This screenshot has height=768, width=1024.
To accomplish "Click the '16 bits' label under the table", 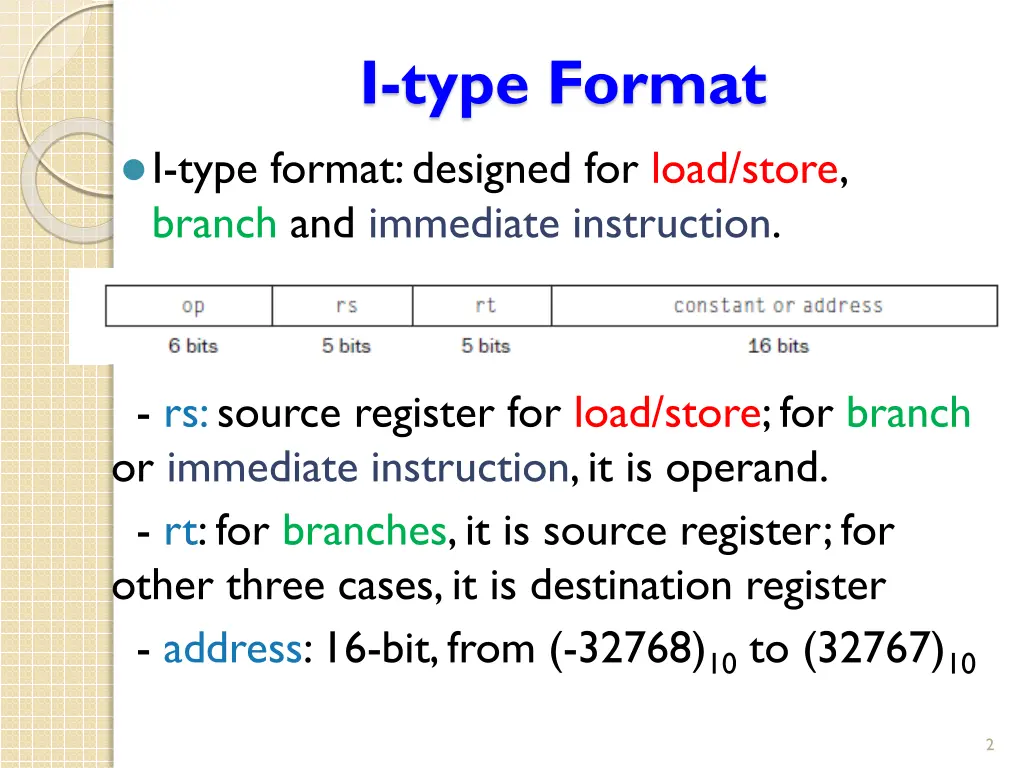I will click(x=778, y=345).
